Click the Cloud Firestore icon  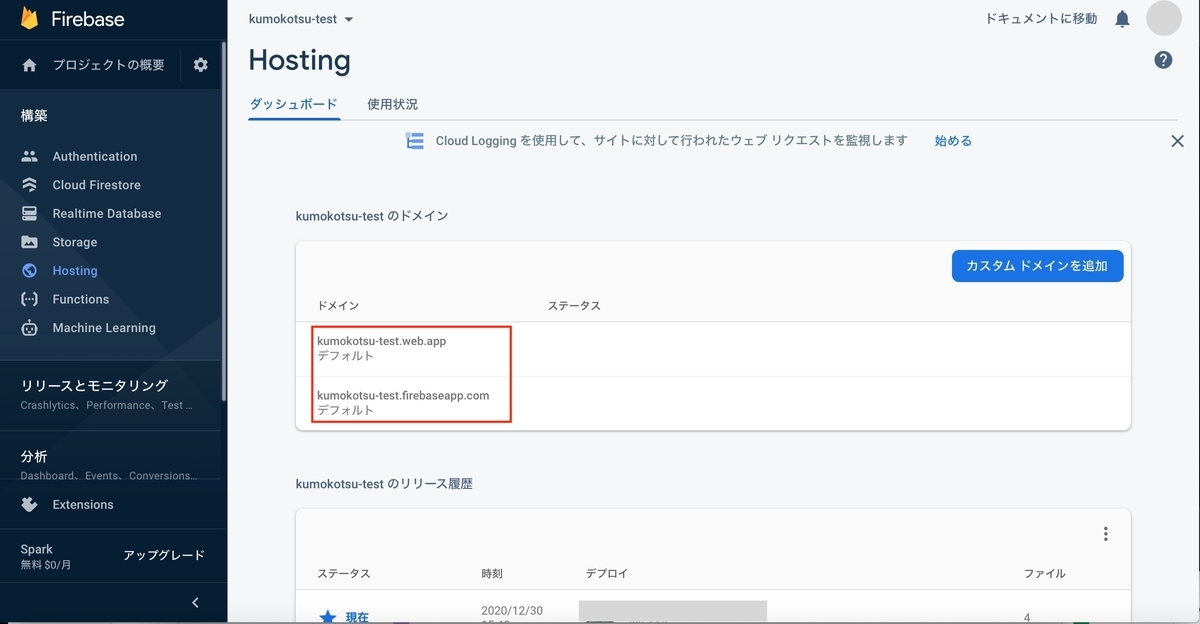[x=29, y=185]
